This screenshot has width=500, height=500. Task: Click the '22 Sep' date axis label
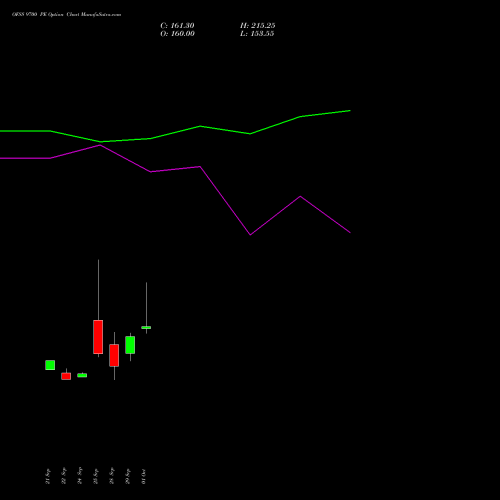[64, 476]
